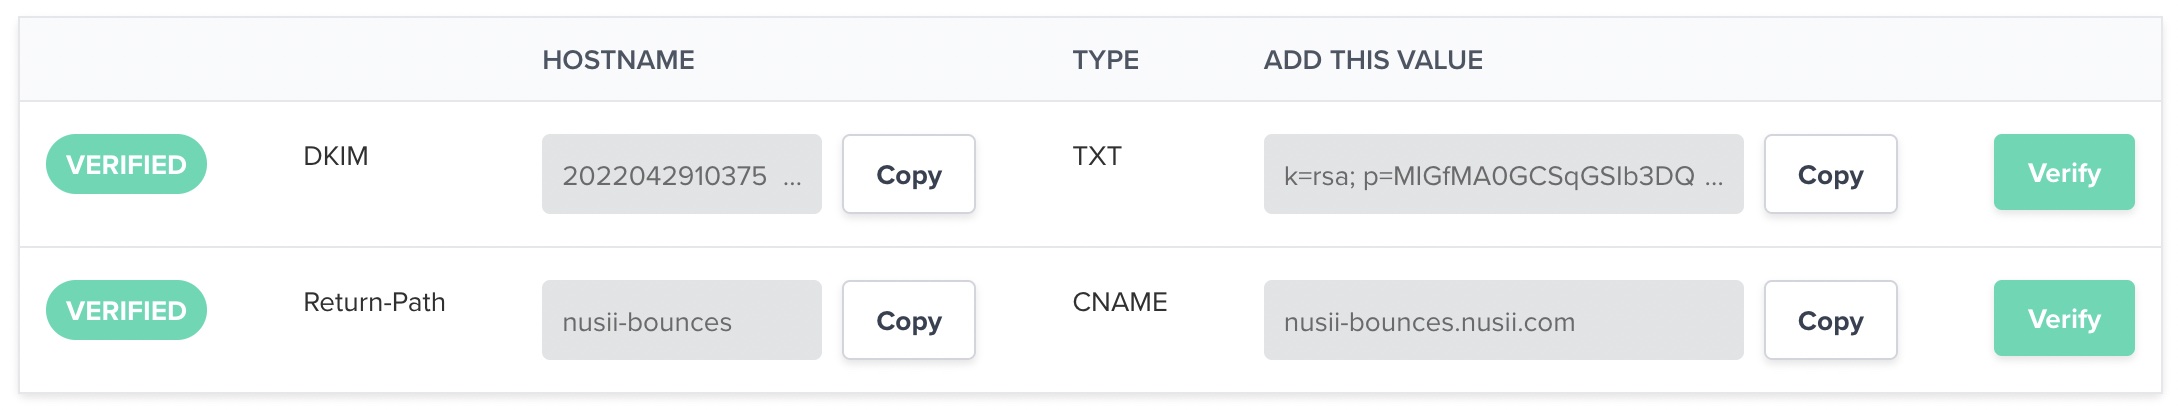Click the k=rsa DKIM value field
The width and height of the screenshot is (2178, 410).
1490,175
